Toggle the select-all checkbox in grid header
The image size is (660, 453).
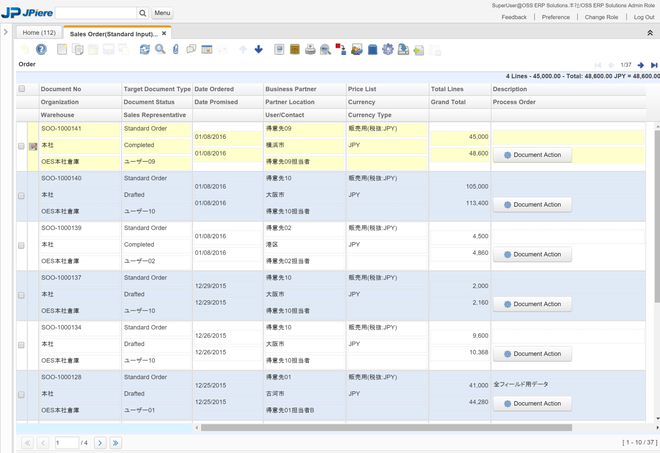pos(22,89)
